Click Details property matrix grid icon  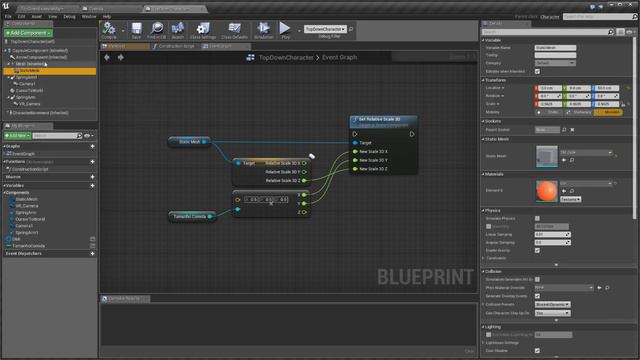[620, 32]
